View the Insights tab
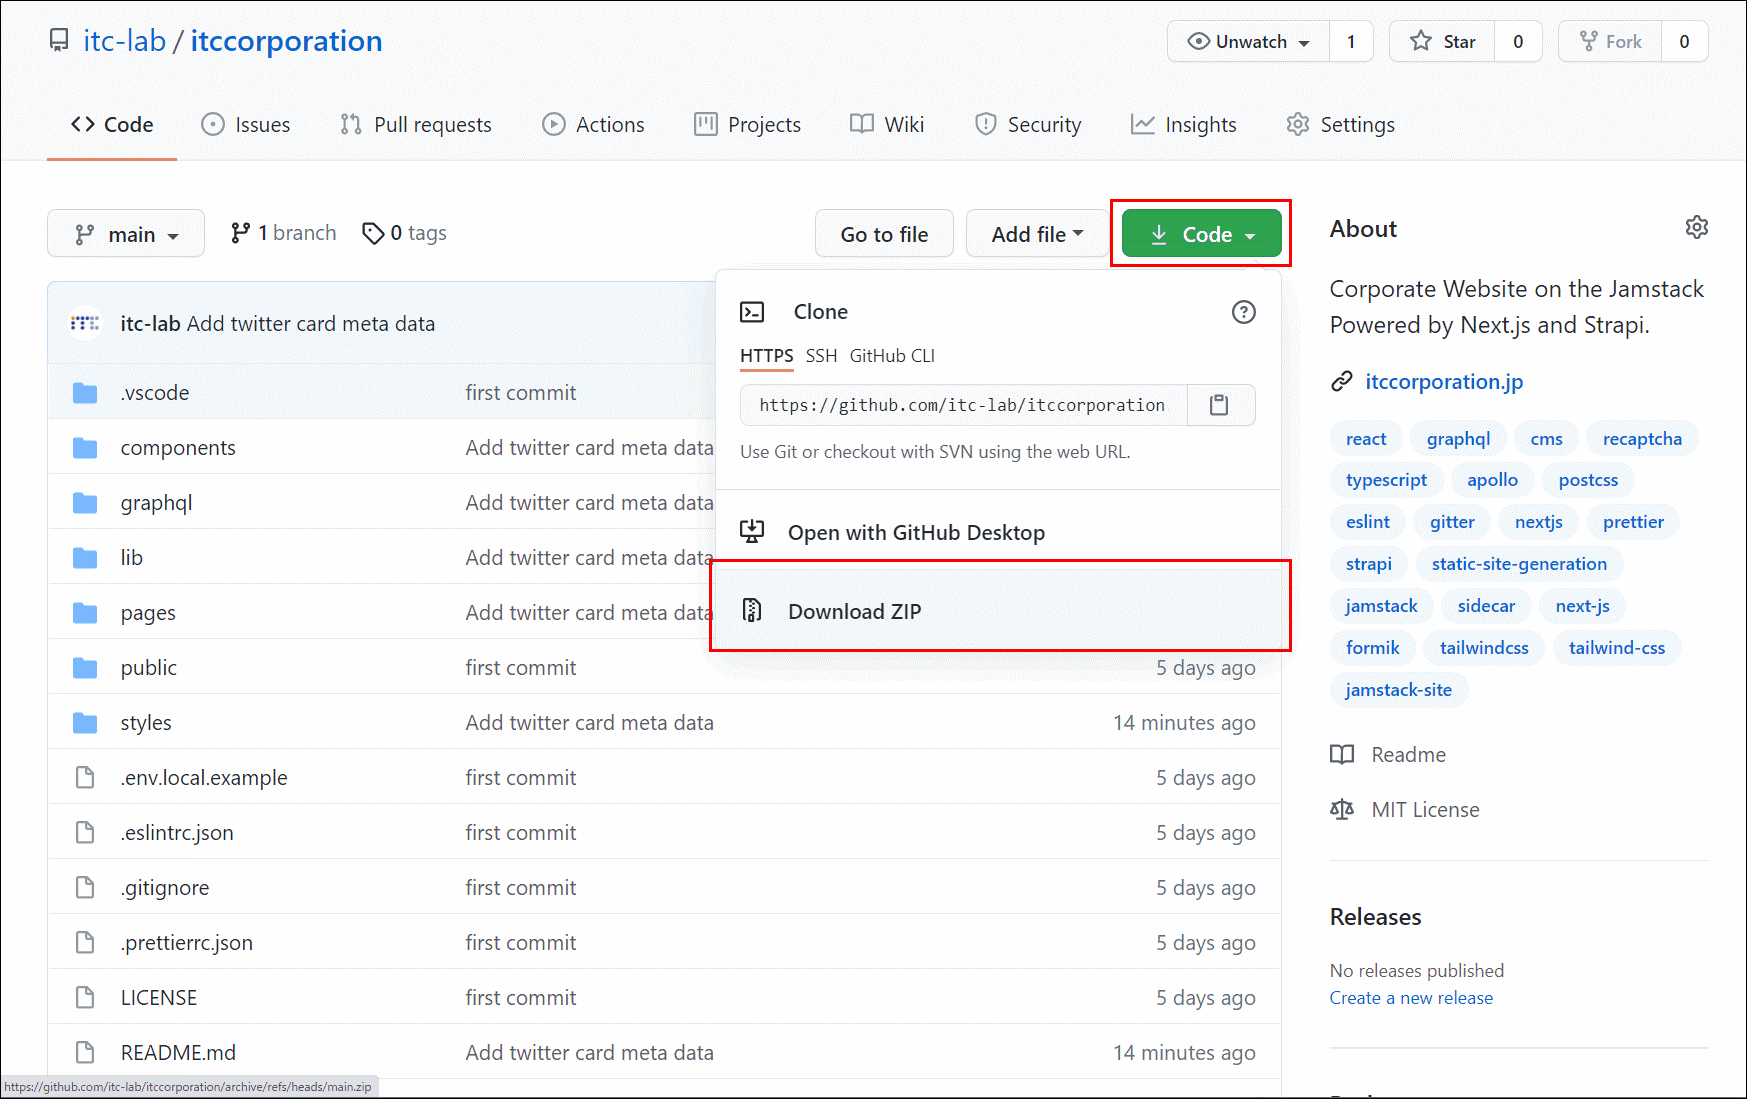Screen dimensions: 1747x1099 tap(1184, 124)
